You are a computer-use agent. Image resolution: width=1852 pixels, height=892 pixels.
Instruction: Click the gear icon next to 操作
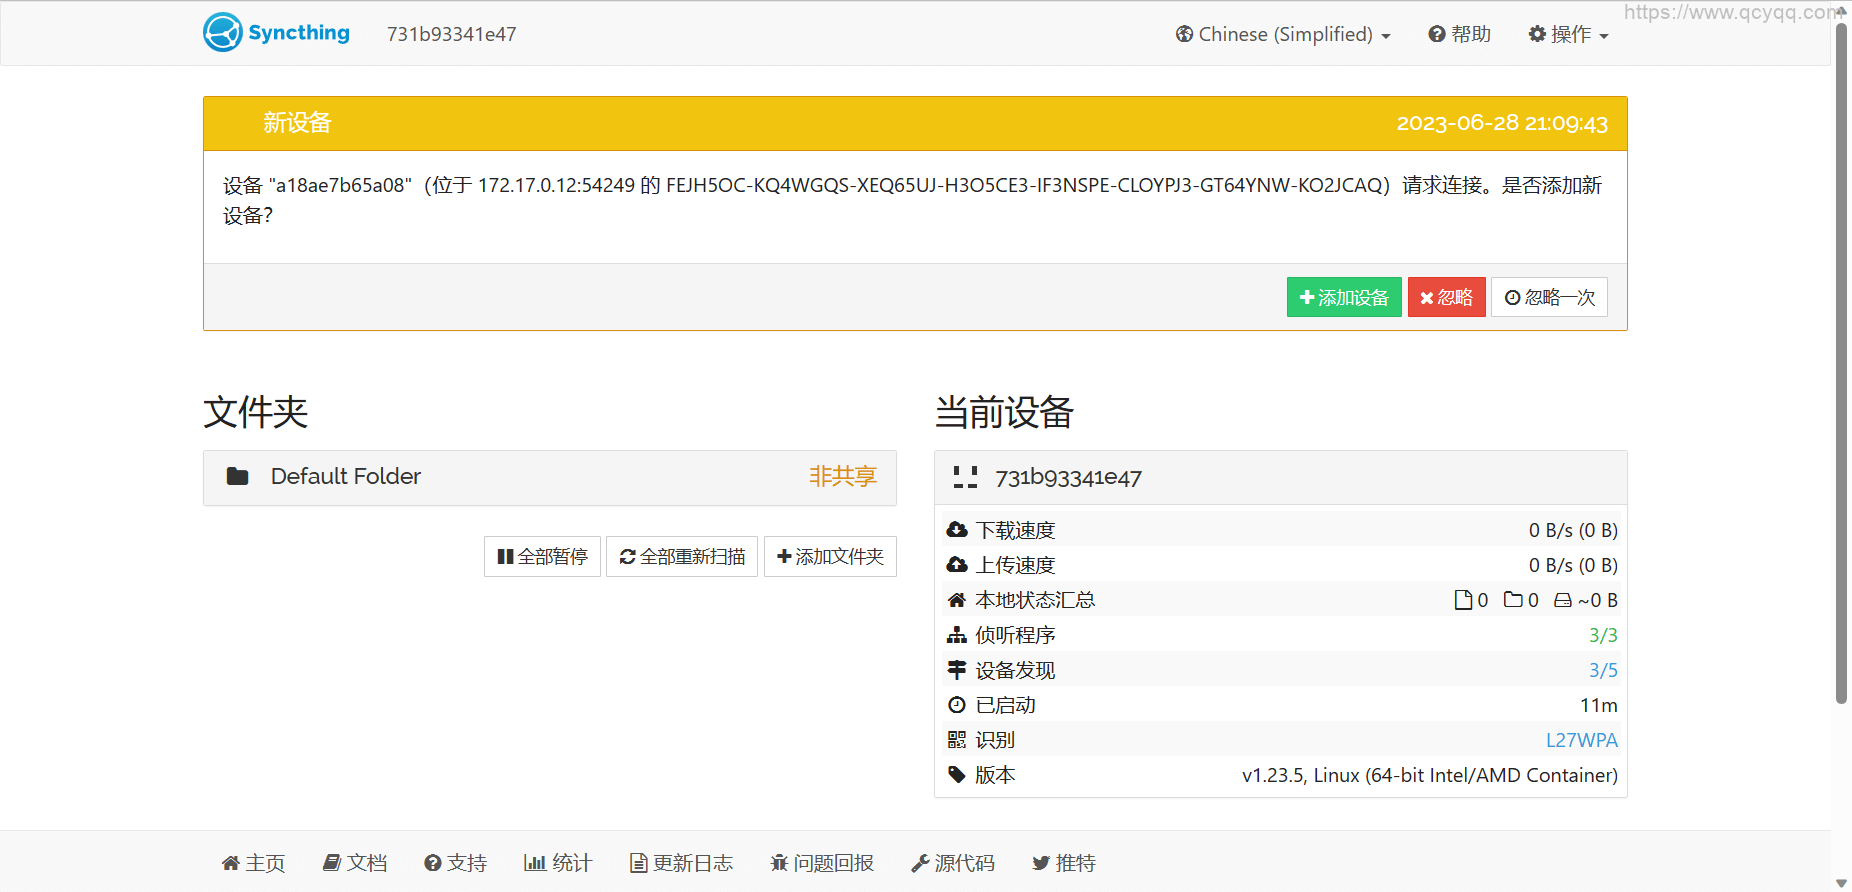pyautogui.click(x=1537, y=34)
